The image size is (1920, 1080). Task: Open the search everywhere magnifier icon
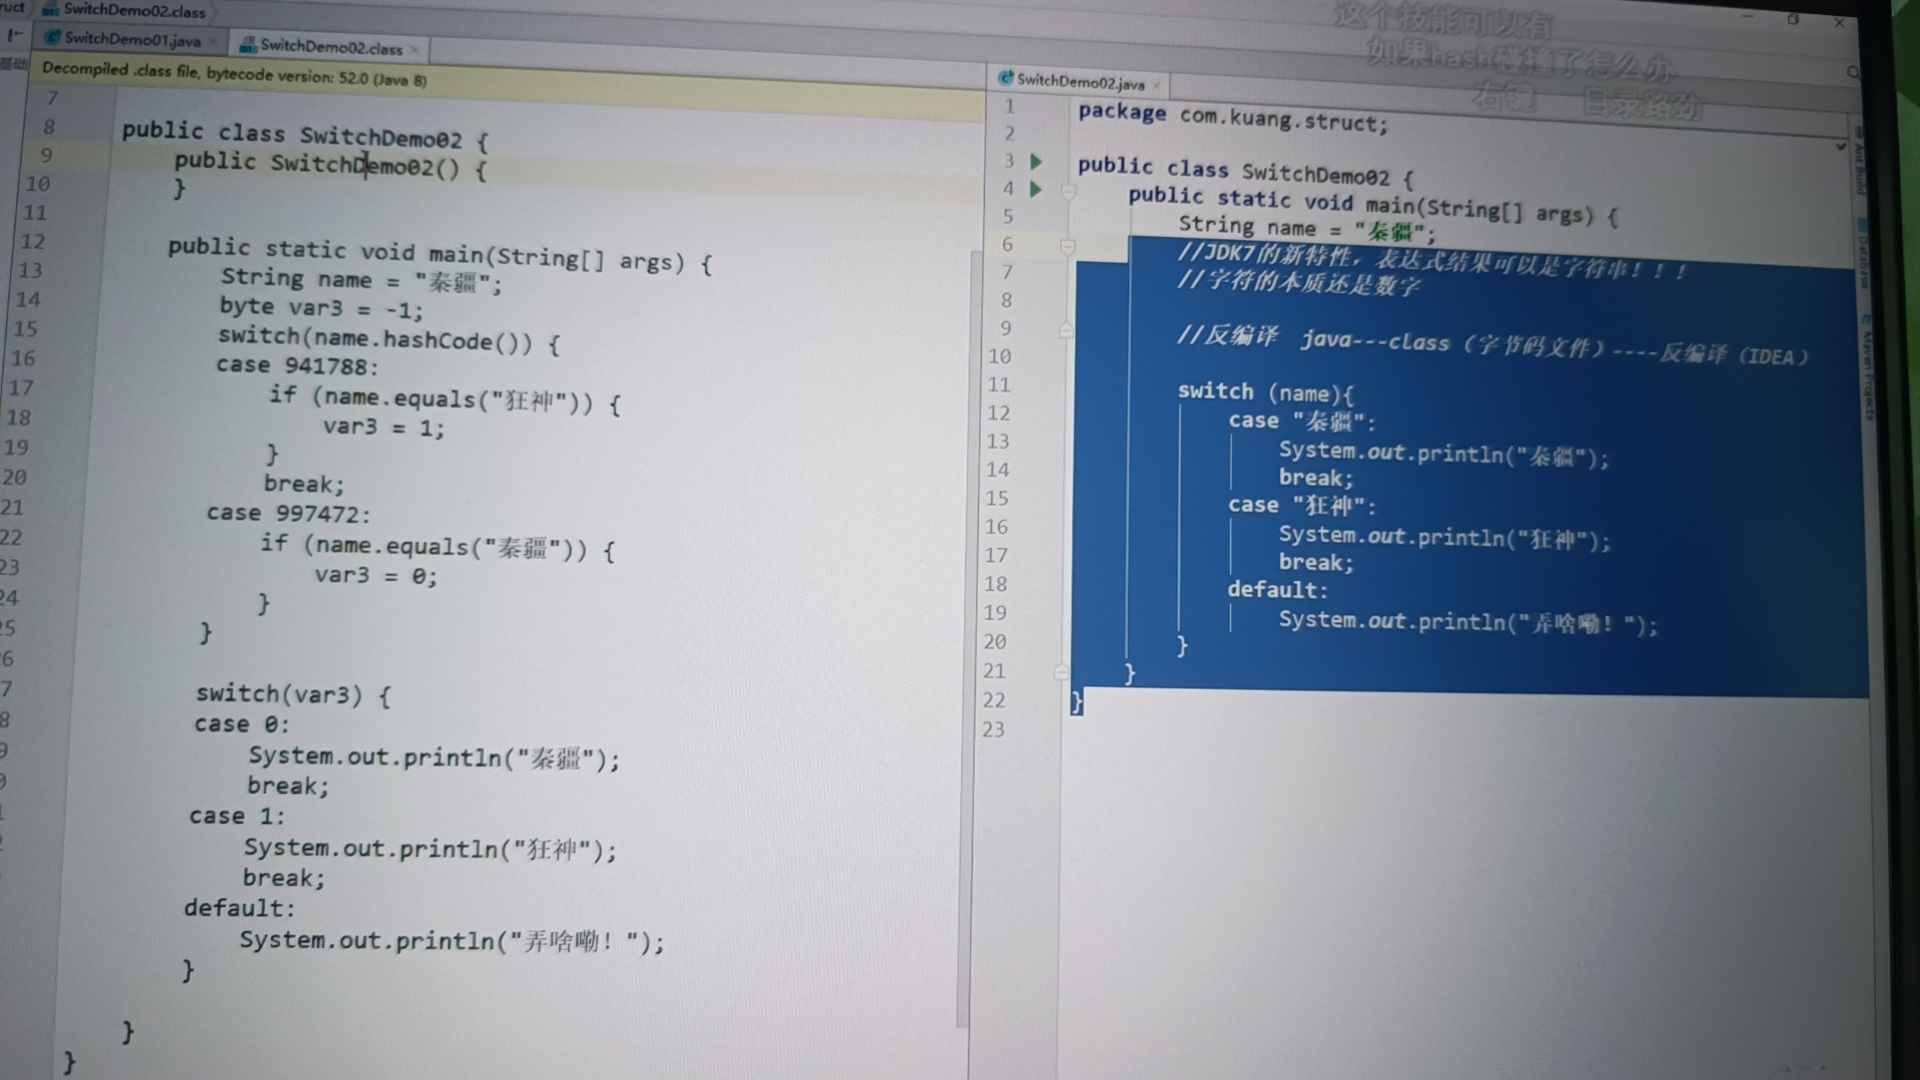(x=1852, y=72)
